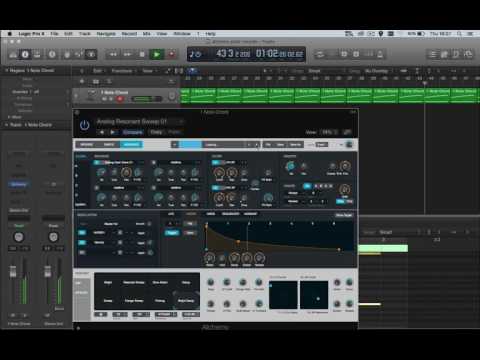Open the Analog Resonant Sweep 01 preset menu

click(139, 122)
